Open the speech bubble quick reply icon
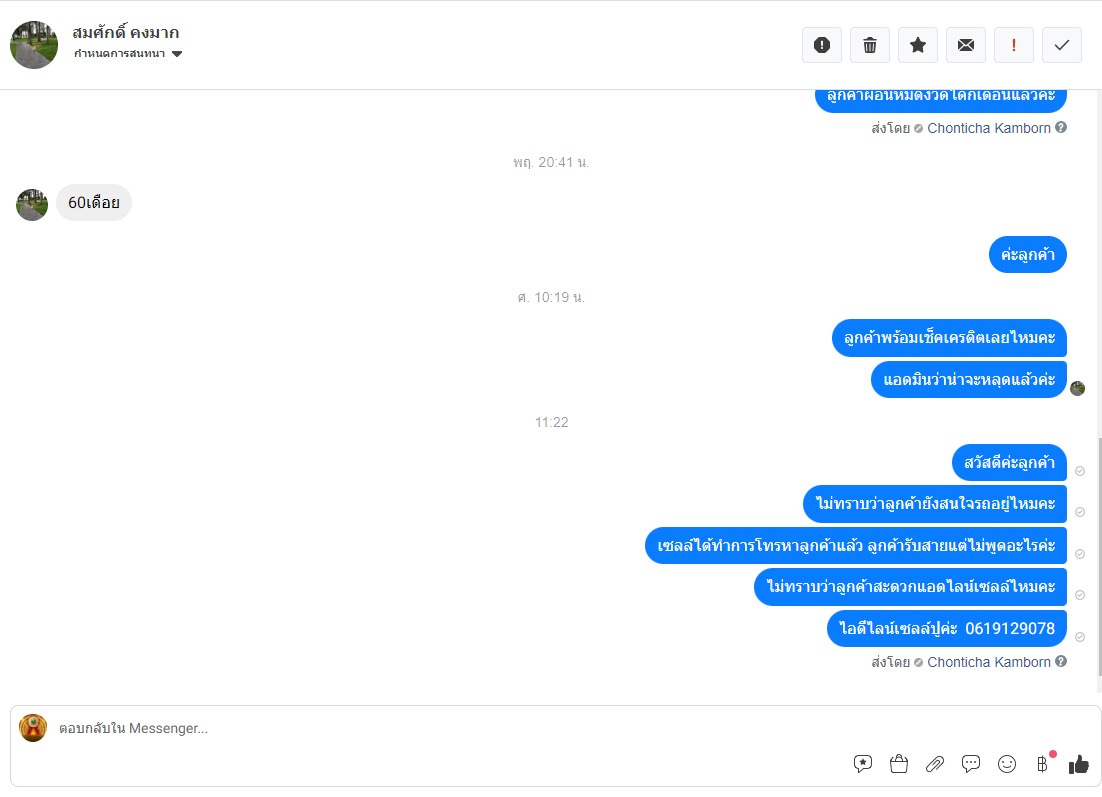This screenshot has width=1102, height=797. [971, 763]
